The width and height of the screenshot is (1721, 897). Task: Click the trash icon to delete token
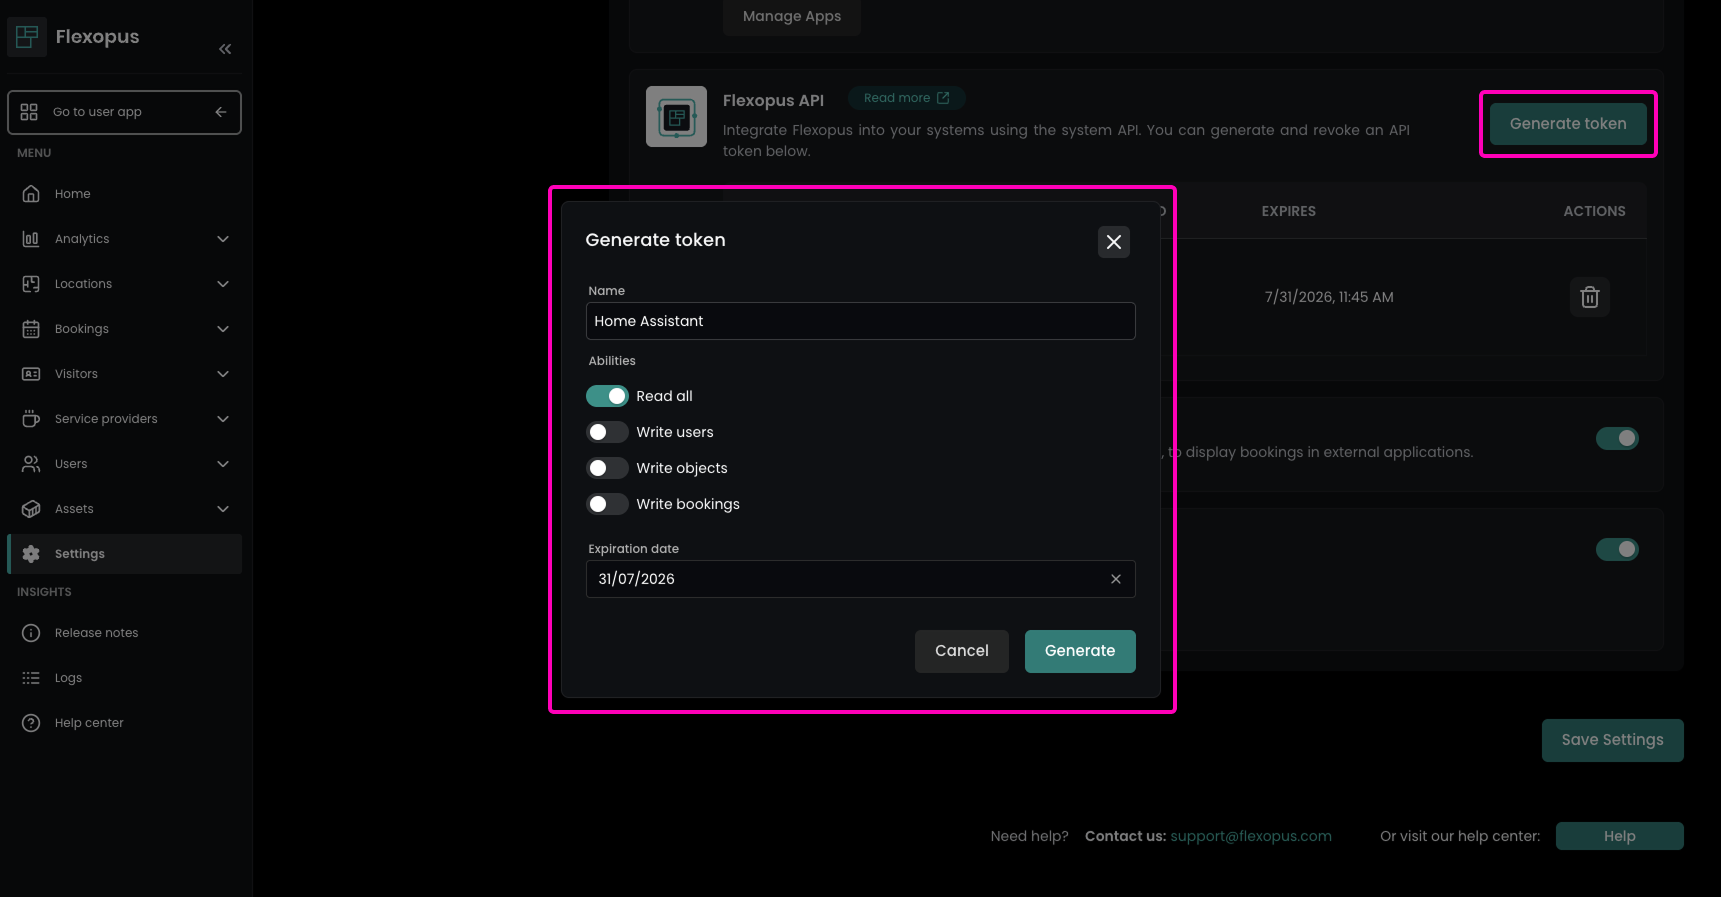1589,297
